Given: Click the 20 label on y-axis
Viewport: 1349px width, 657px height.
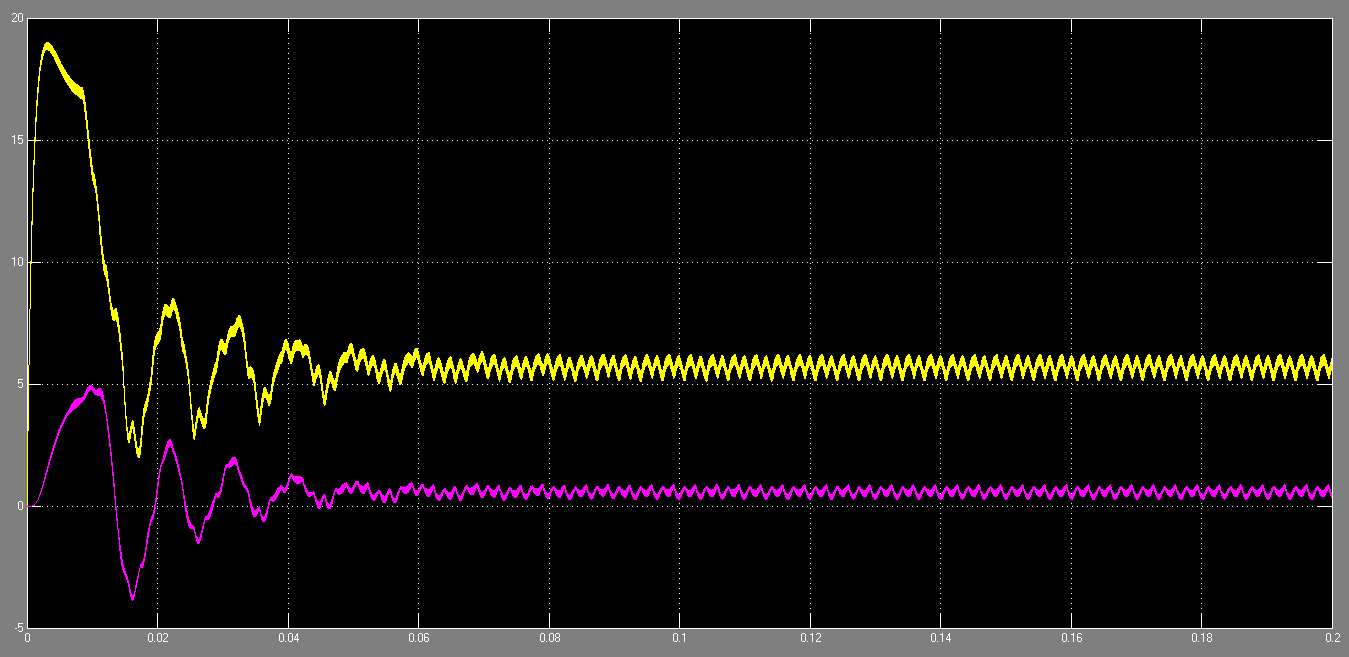Looking at the screenshot, I should [x=13, y=19].
